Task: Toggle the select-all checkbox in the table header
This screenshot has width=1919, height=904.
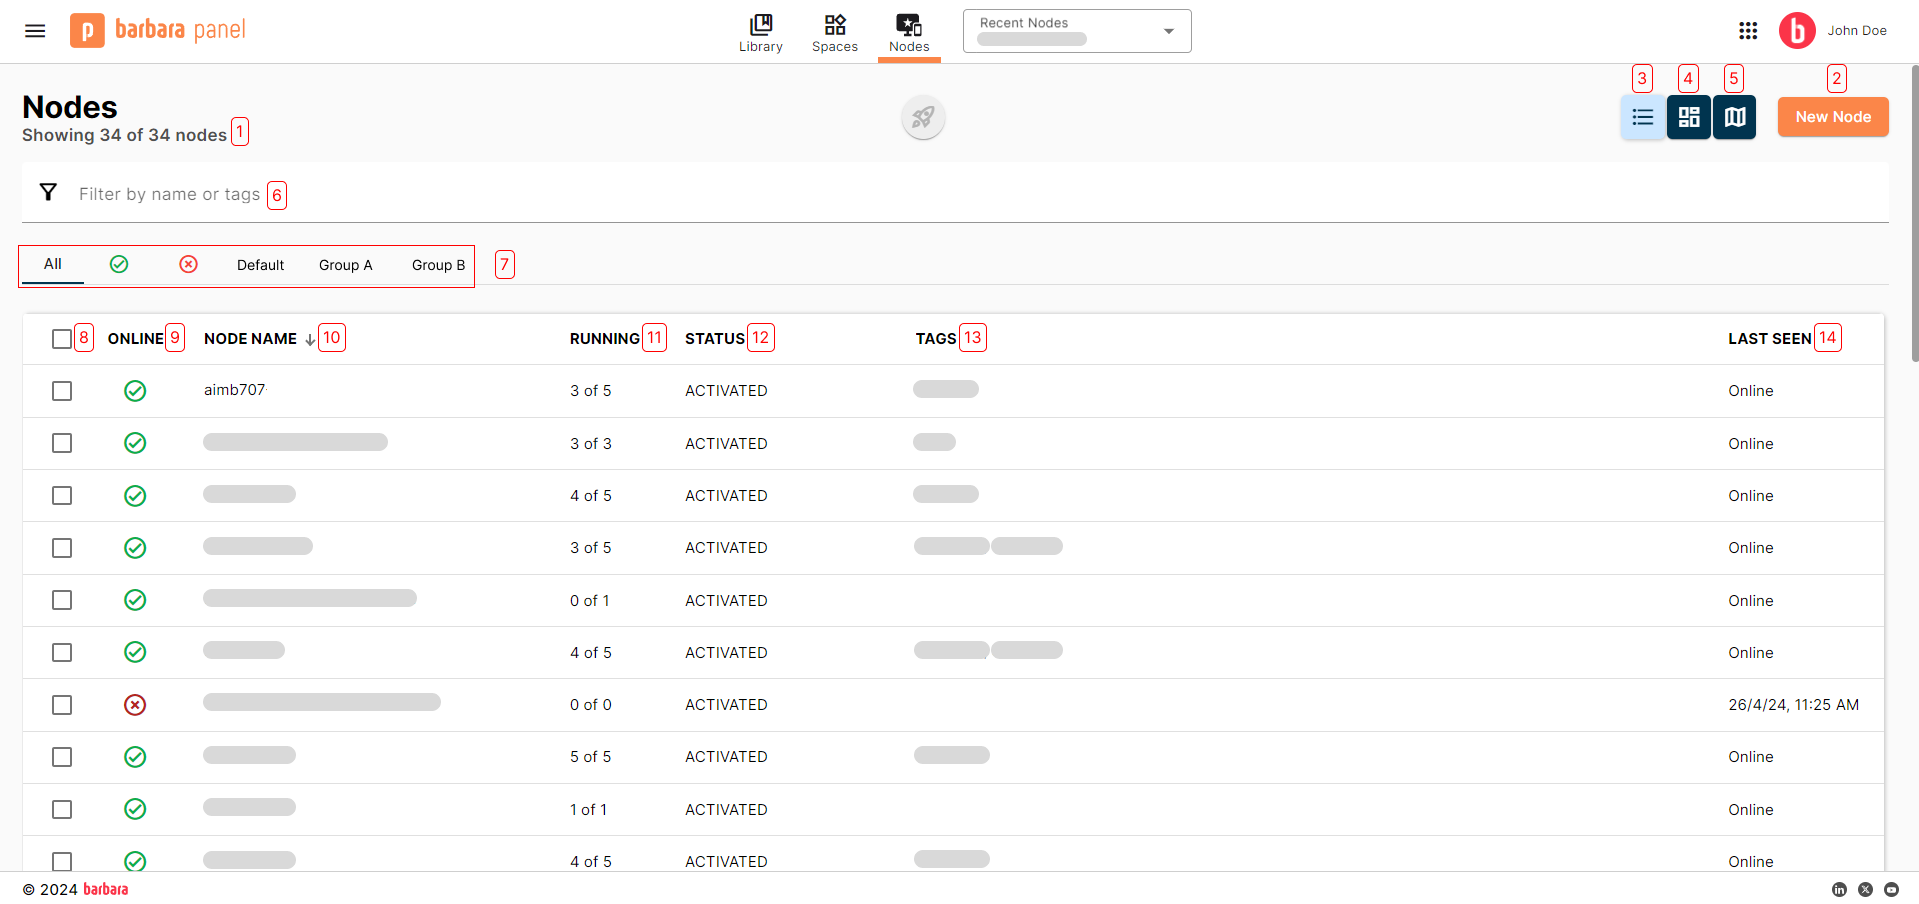Action: 62,339
